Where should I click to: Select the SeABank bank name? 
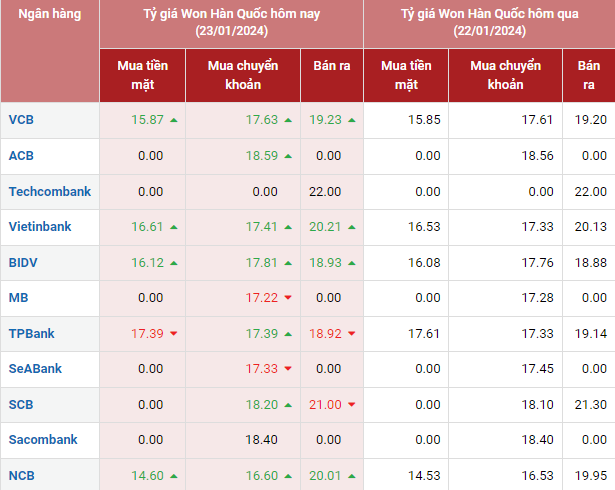pyautogui.click(x=35, y=369)
